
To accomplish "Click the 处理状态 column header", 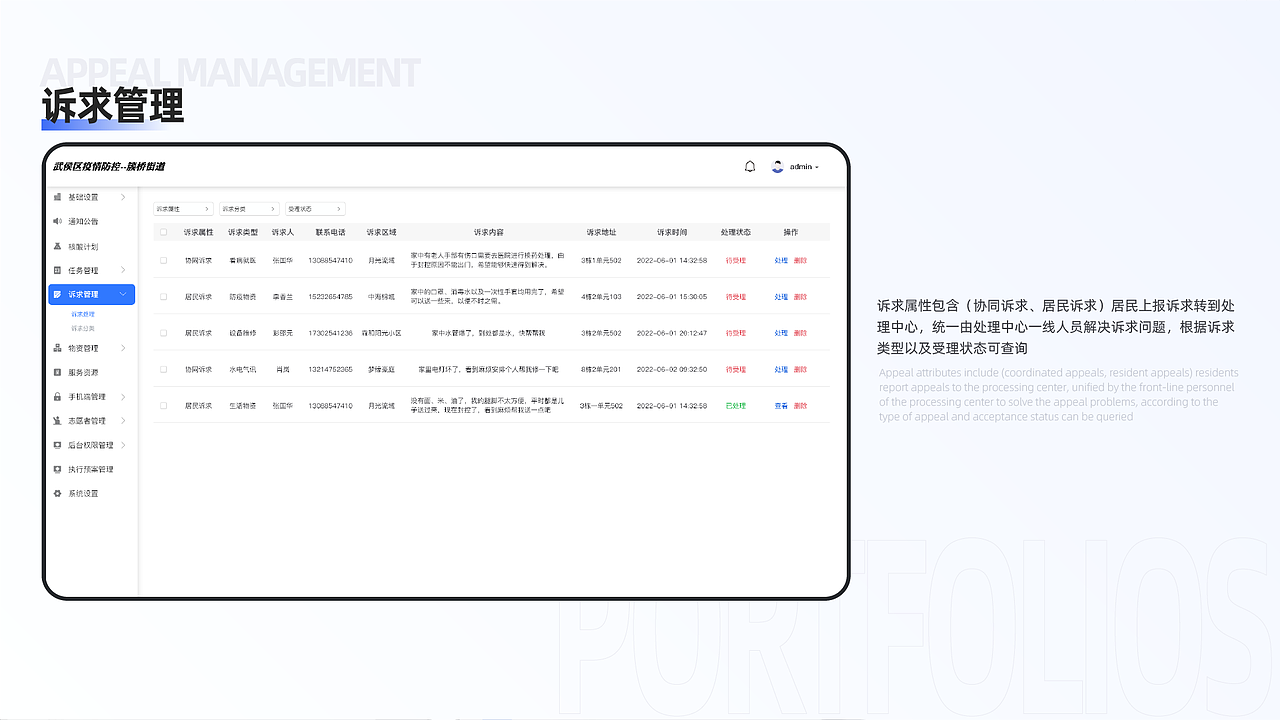I will 736,232.
